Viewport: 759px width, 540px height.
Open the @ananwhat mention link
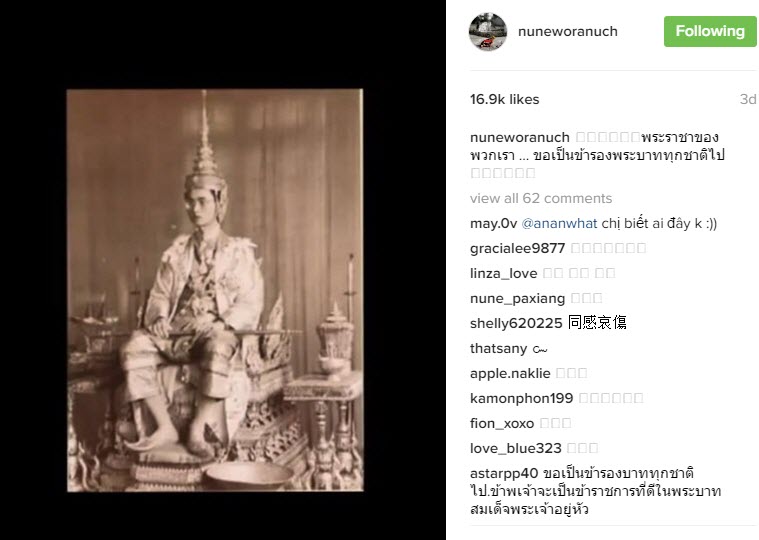[559, 224]
